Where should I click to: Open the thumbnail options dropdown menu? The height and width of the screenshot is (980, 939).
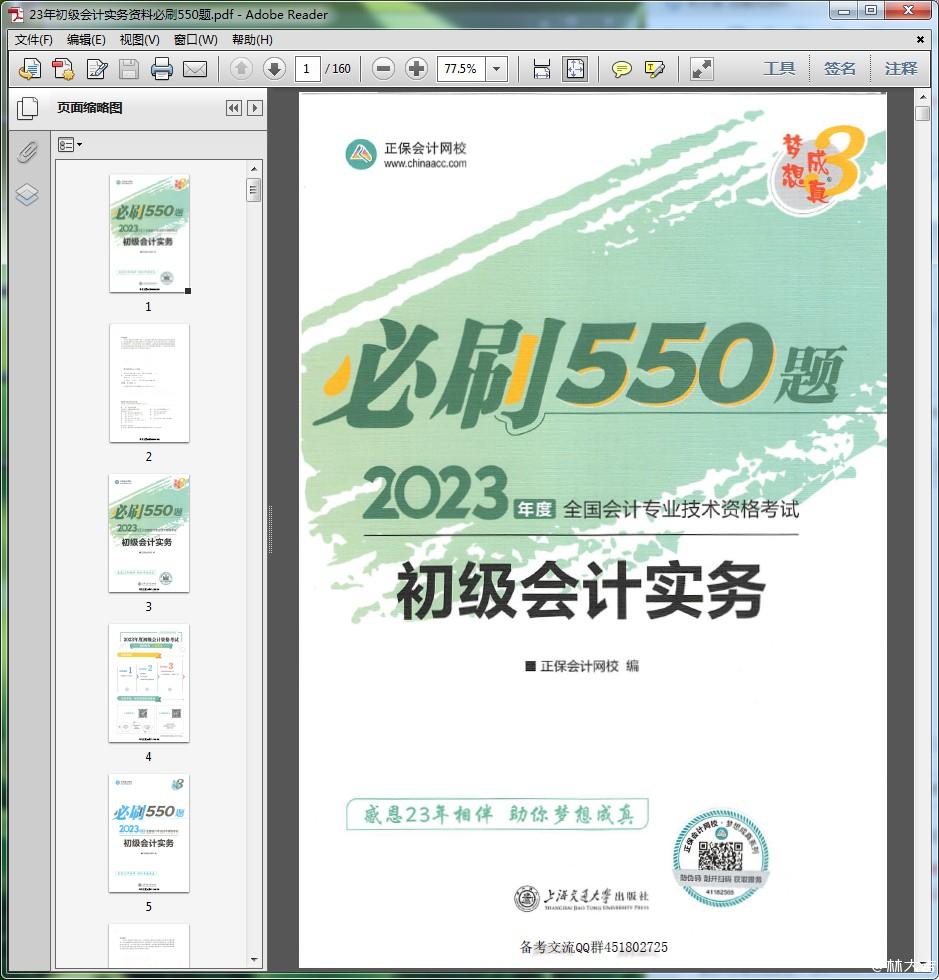point(70,145)
